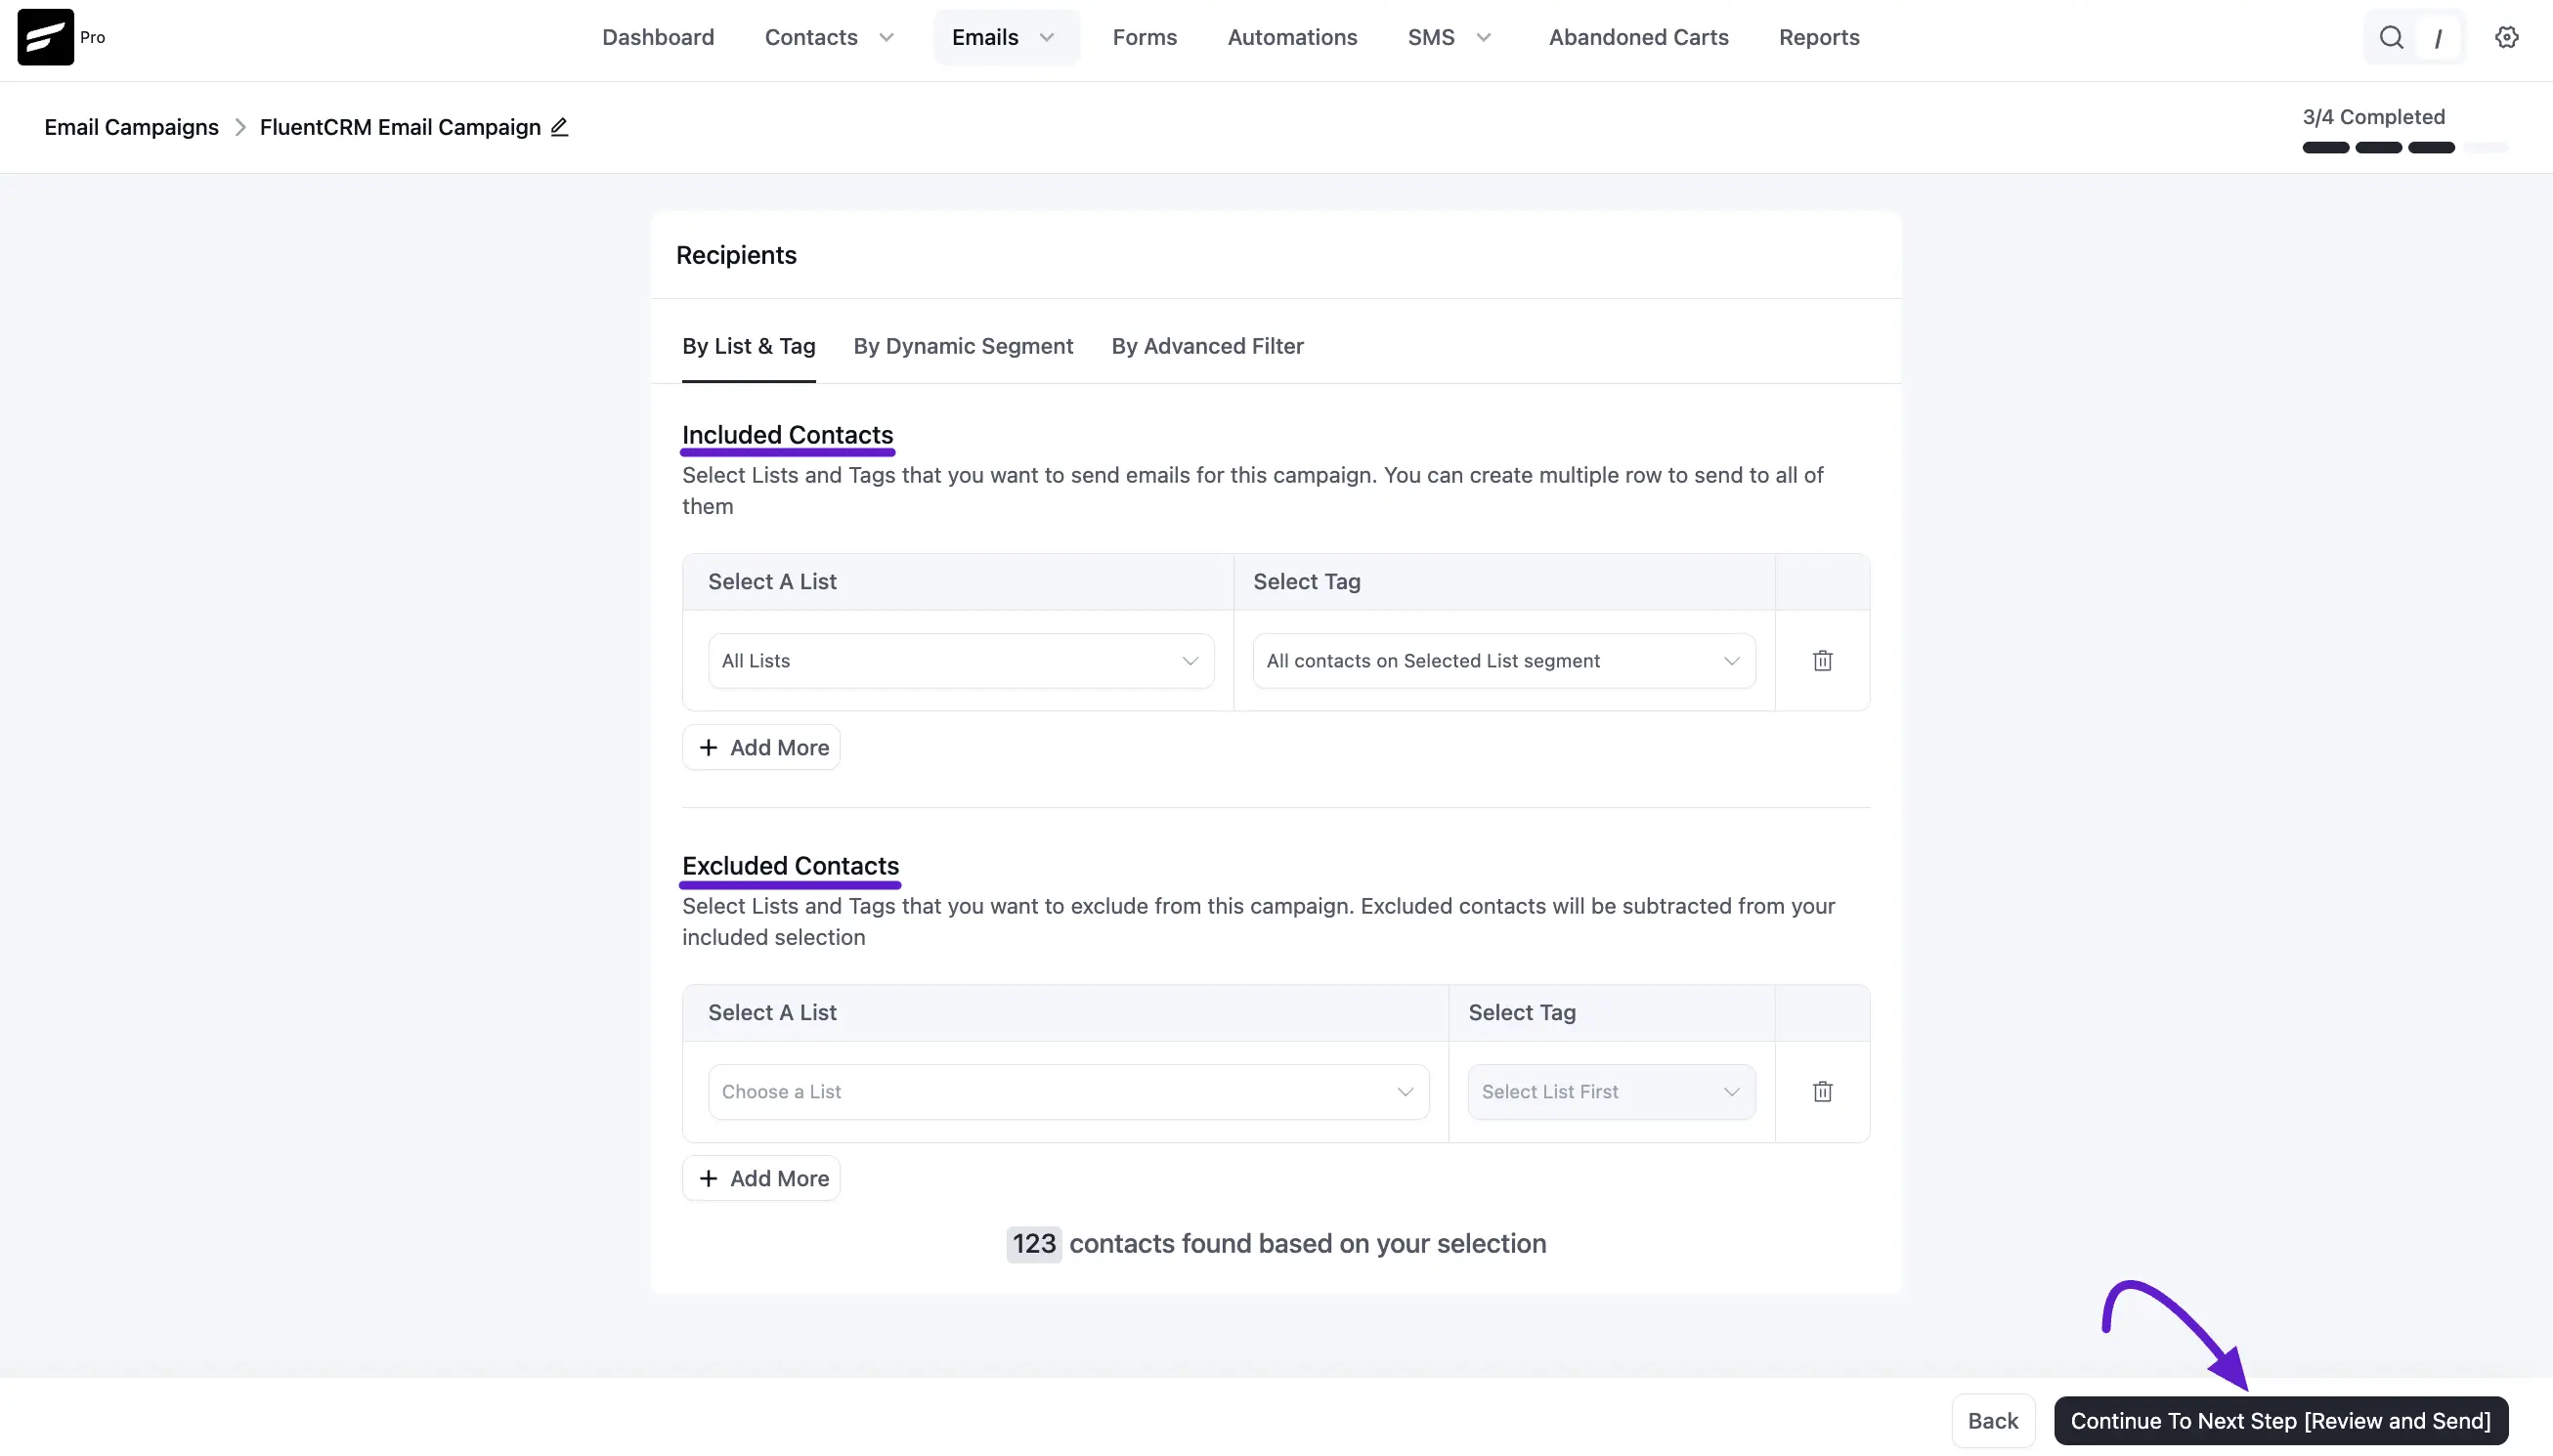Switch to By Advanced Filter tab

pyautogui.click(x=1207, y=346)
